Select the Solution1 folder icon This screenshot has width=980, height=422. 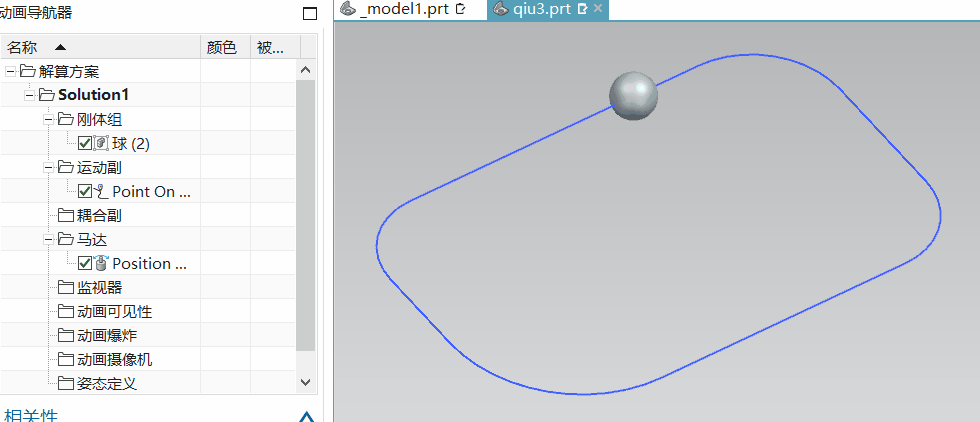[47, 95]
